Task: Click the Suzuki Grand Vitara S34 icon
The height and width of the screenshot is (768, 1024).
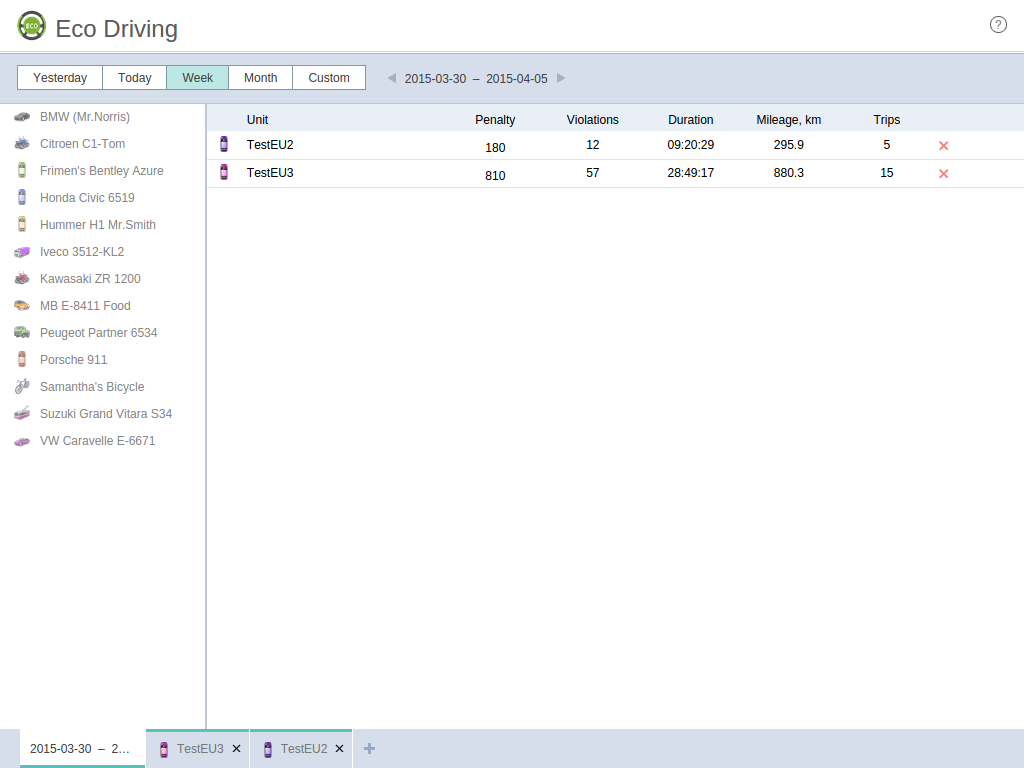Action: coord(22,413)
